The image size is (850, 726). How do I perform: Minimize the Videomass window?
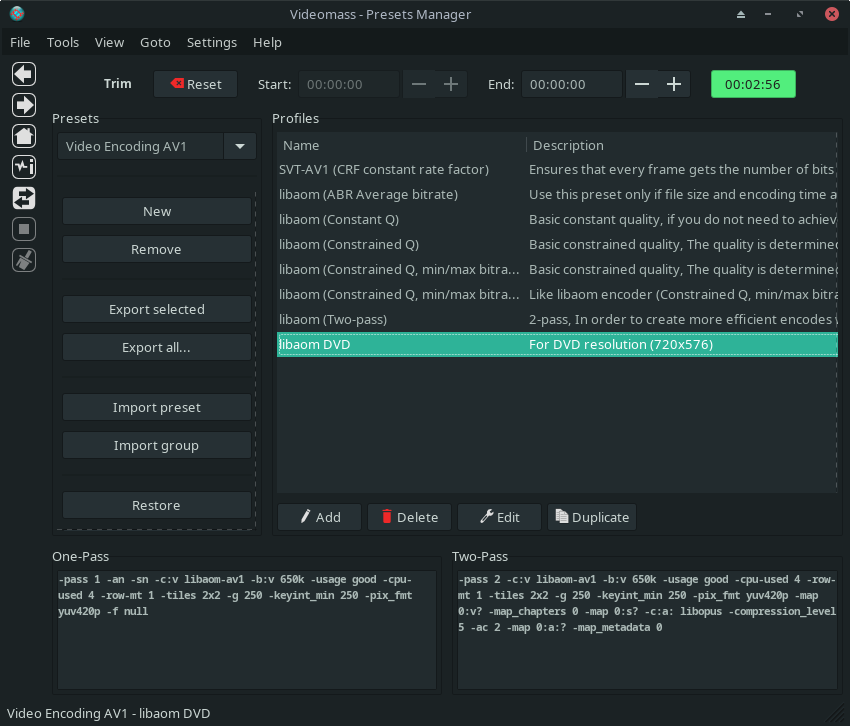click(x=768, y=15)
